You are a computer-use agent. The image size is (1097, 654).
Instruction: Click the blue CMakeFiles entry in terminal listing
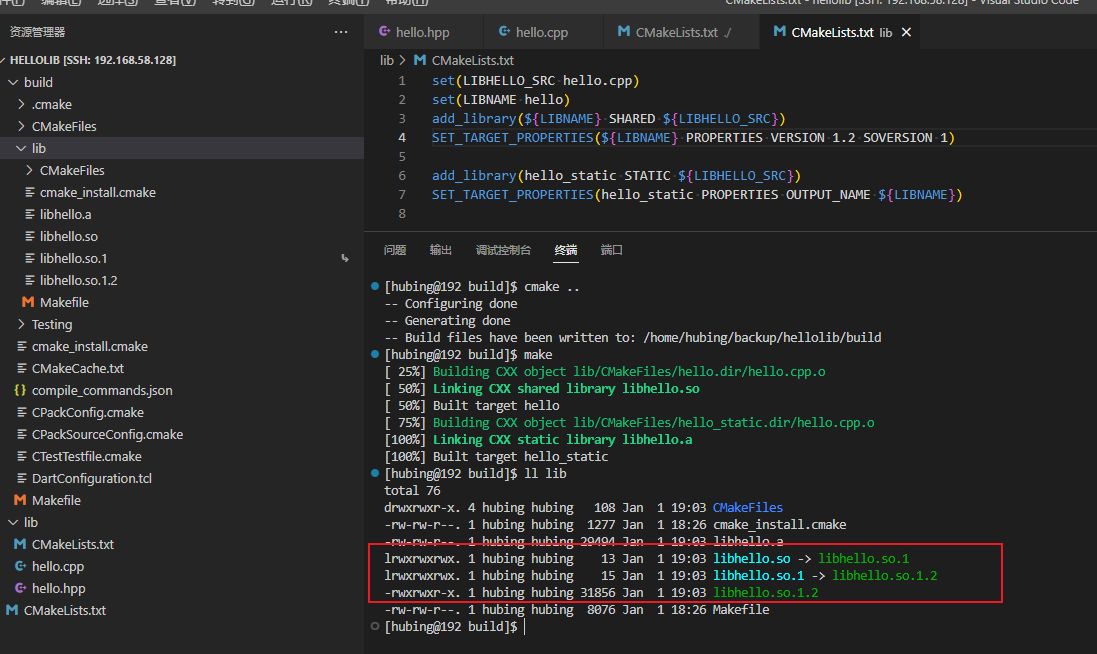[x=748, y=508]
